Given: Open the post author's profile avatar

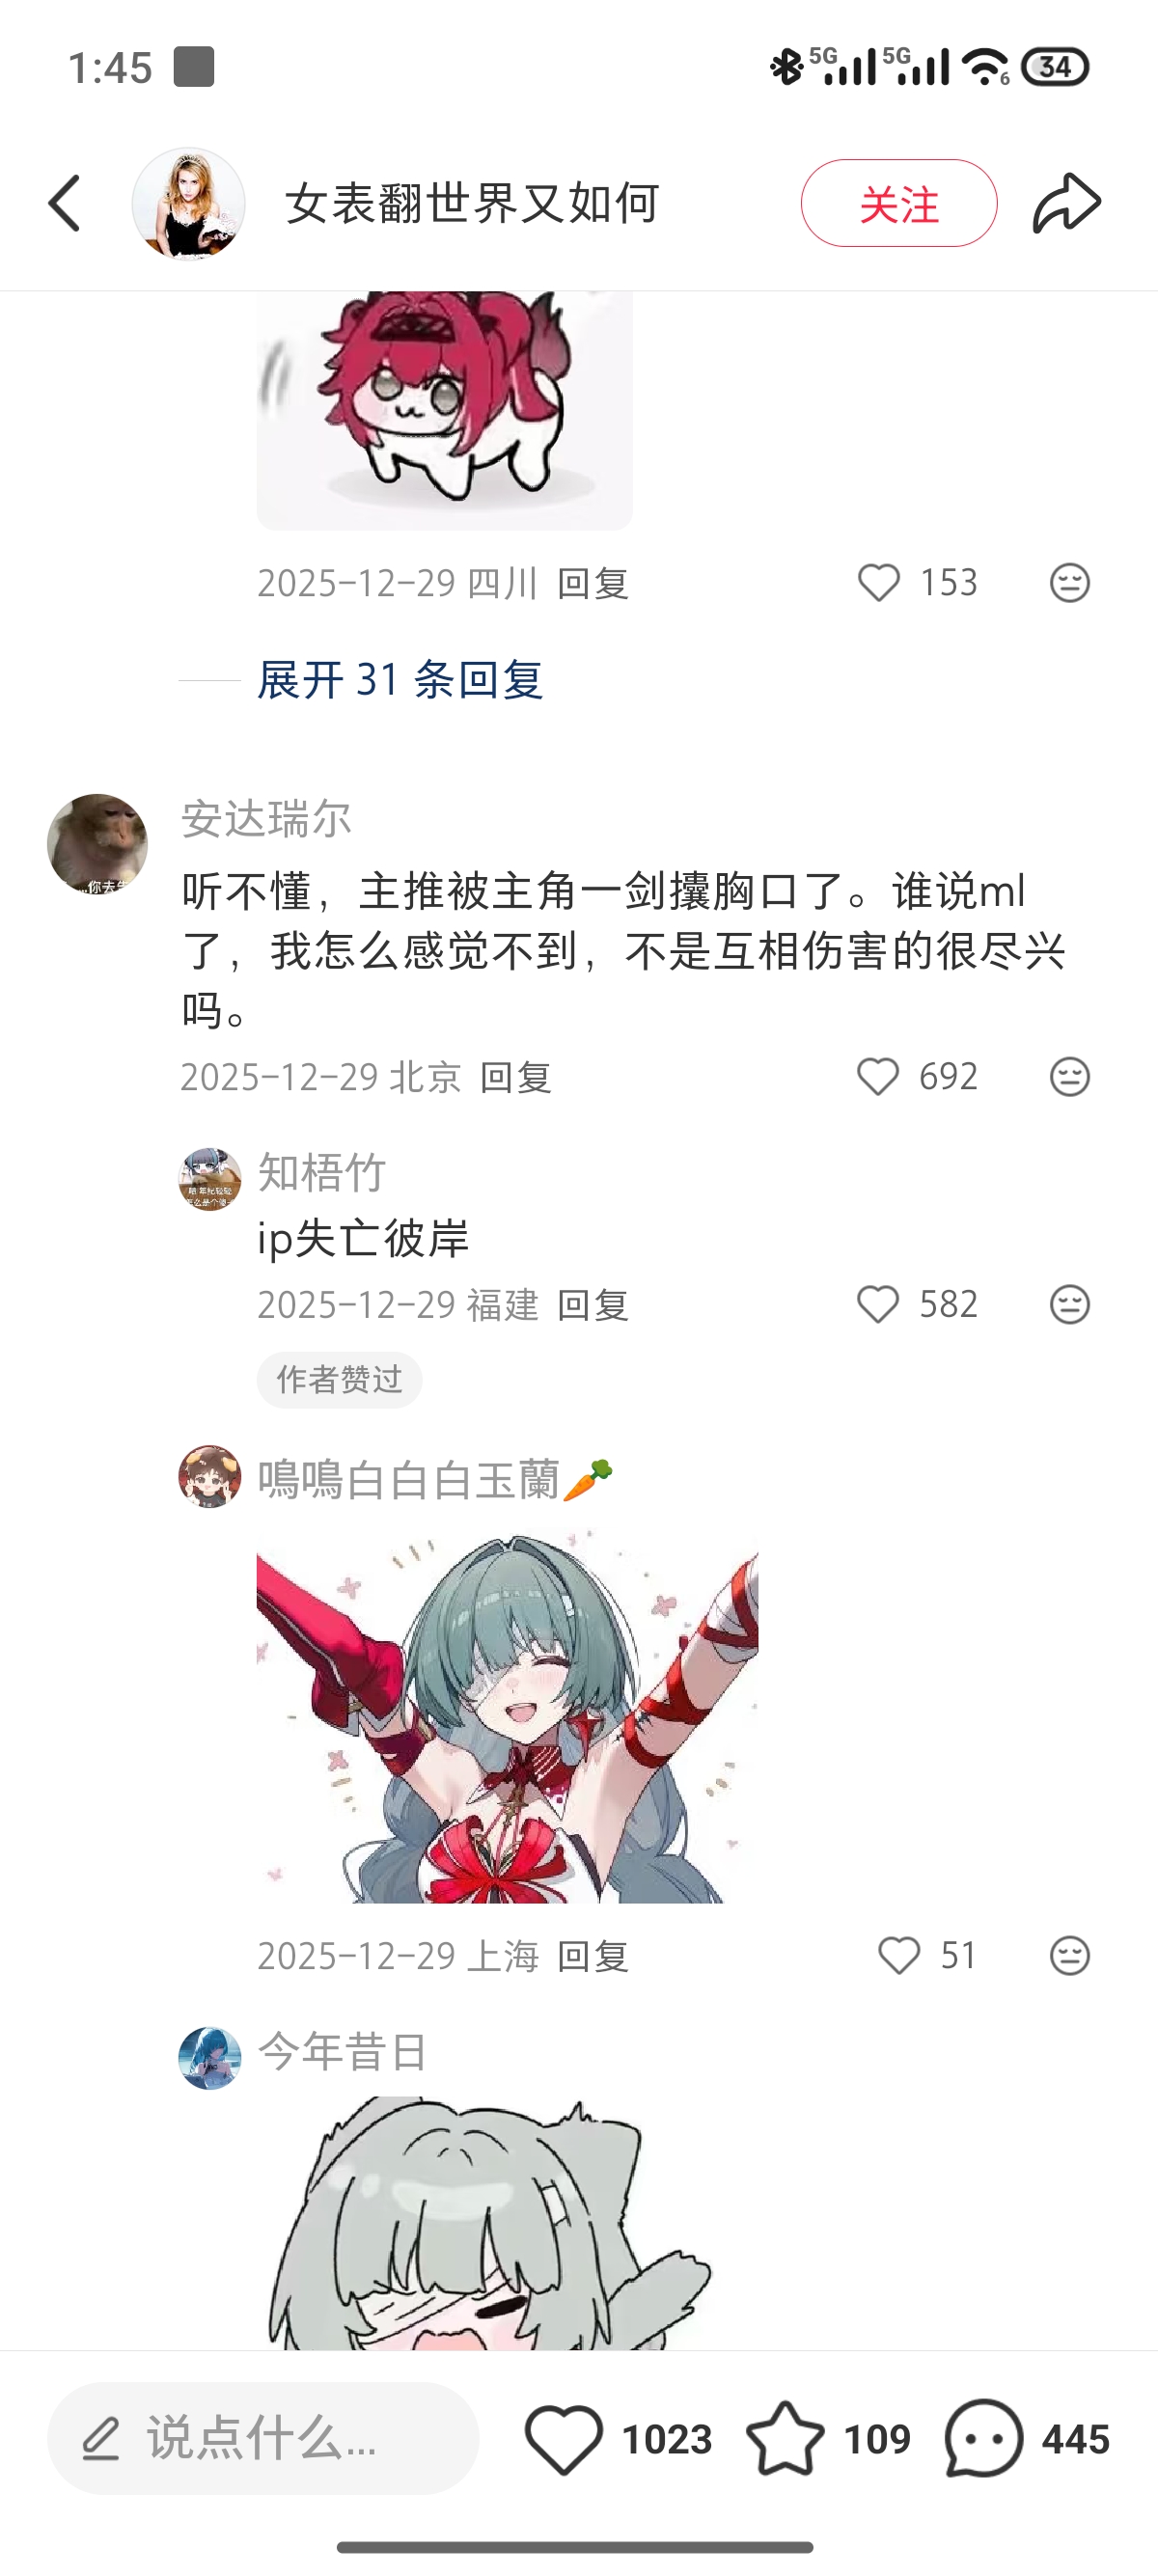Looking at the screenshot, I should click(188, 203).
